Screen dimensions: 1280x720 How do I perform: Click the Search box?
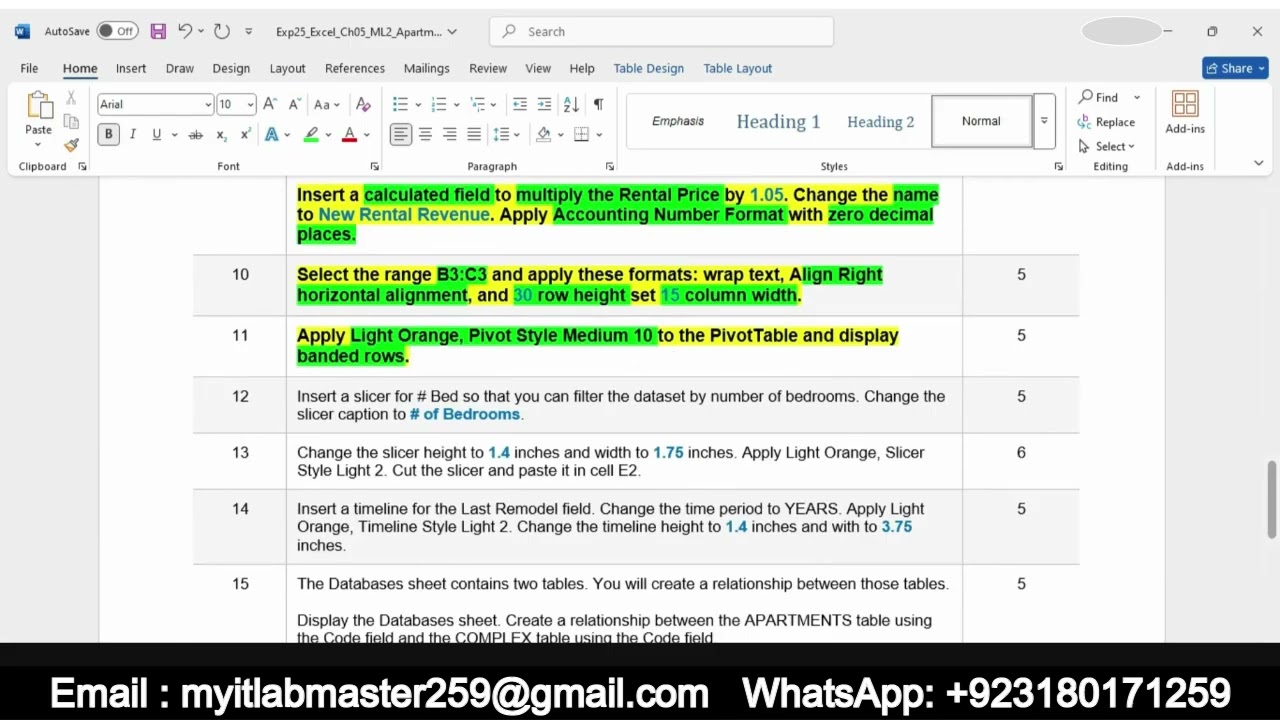[661, 32]
